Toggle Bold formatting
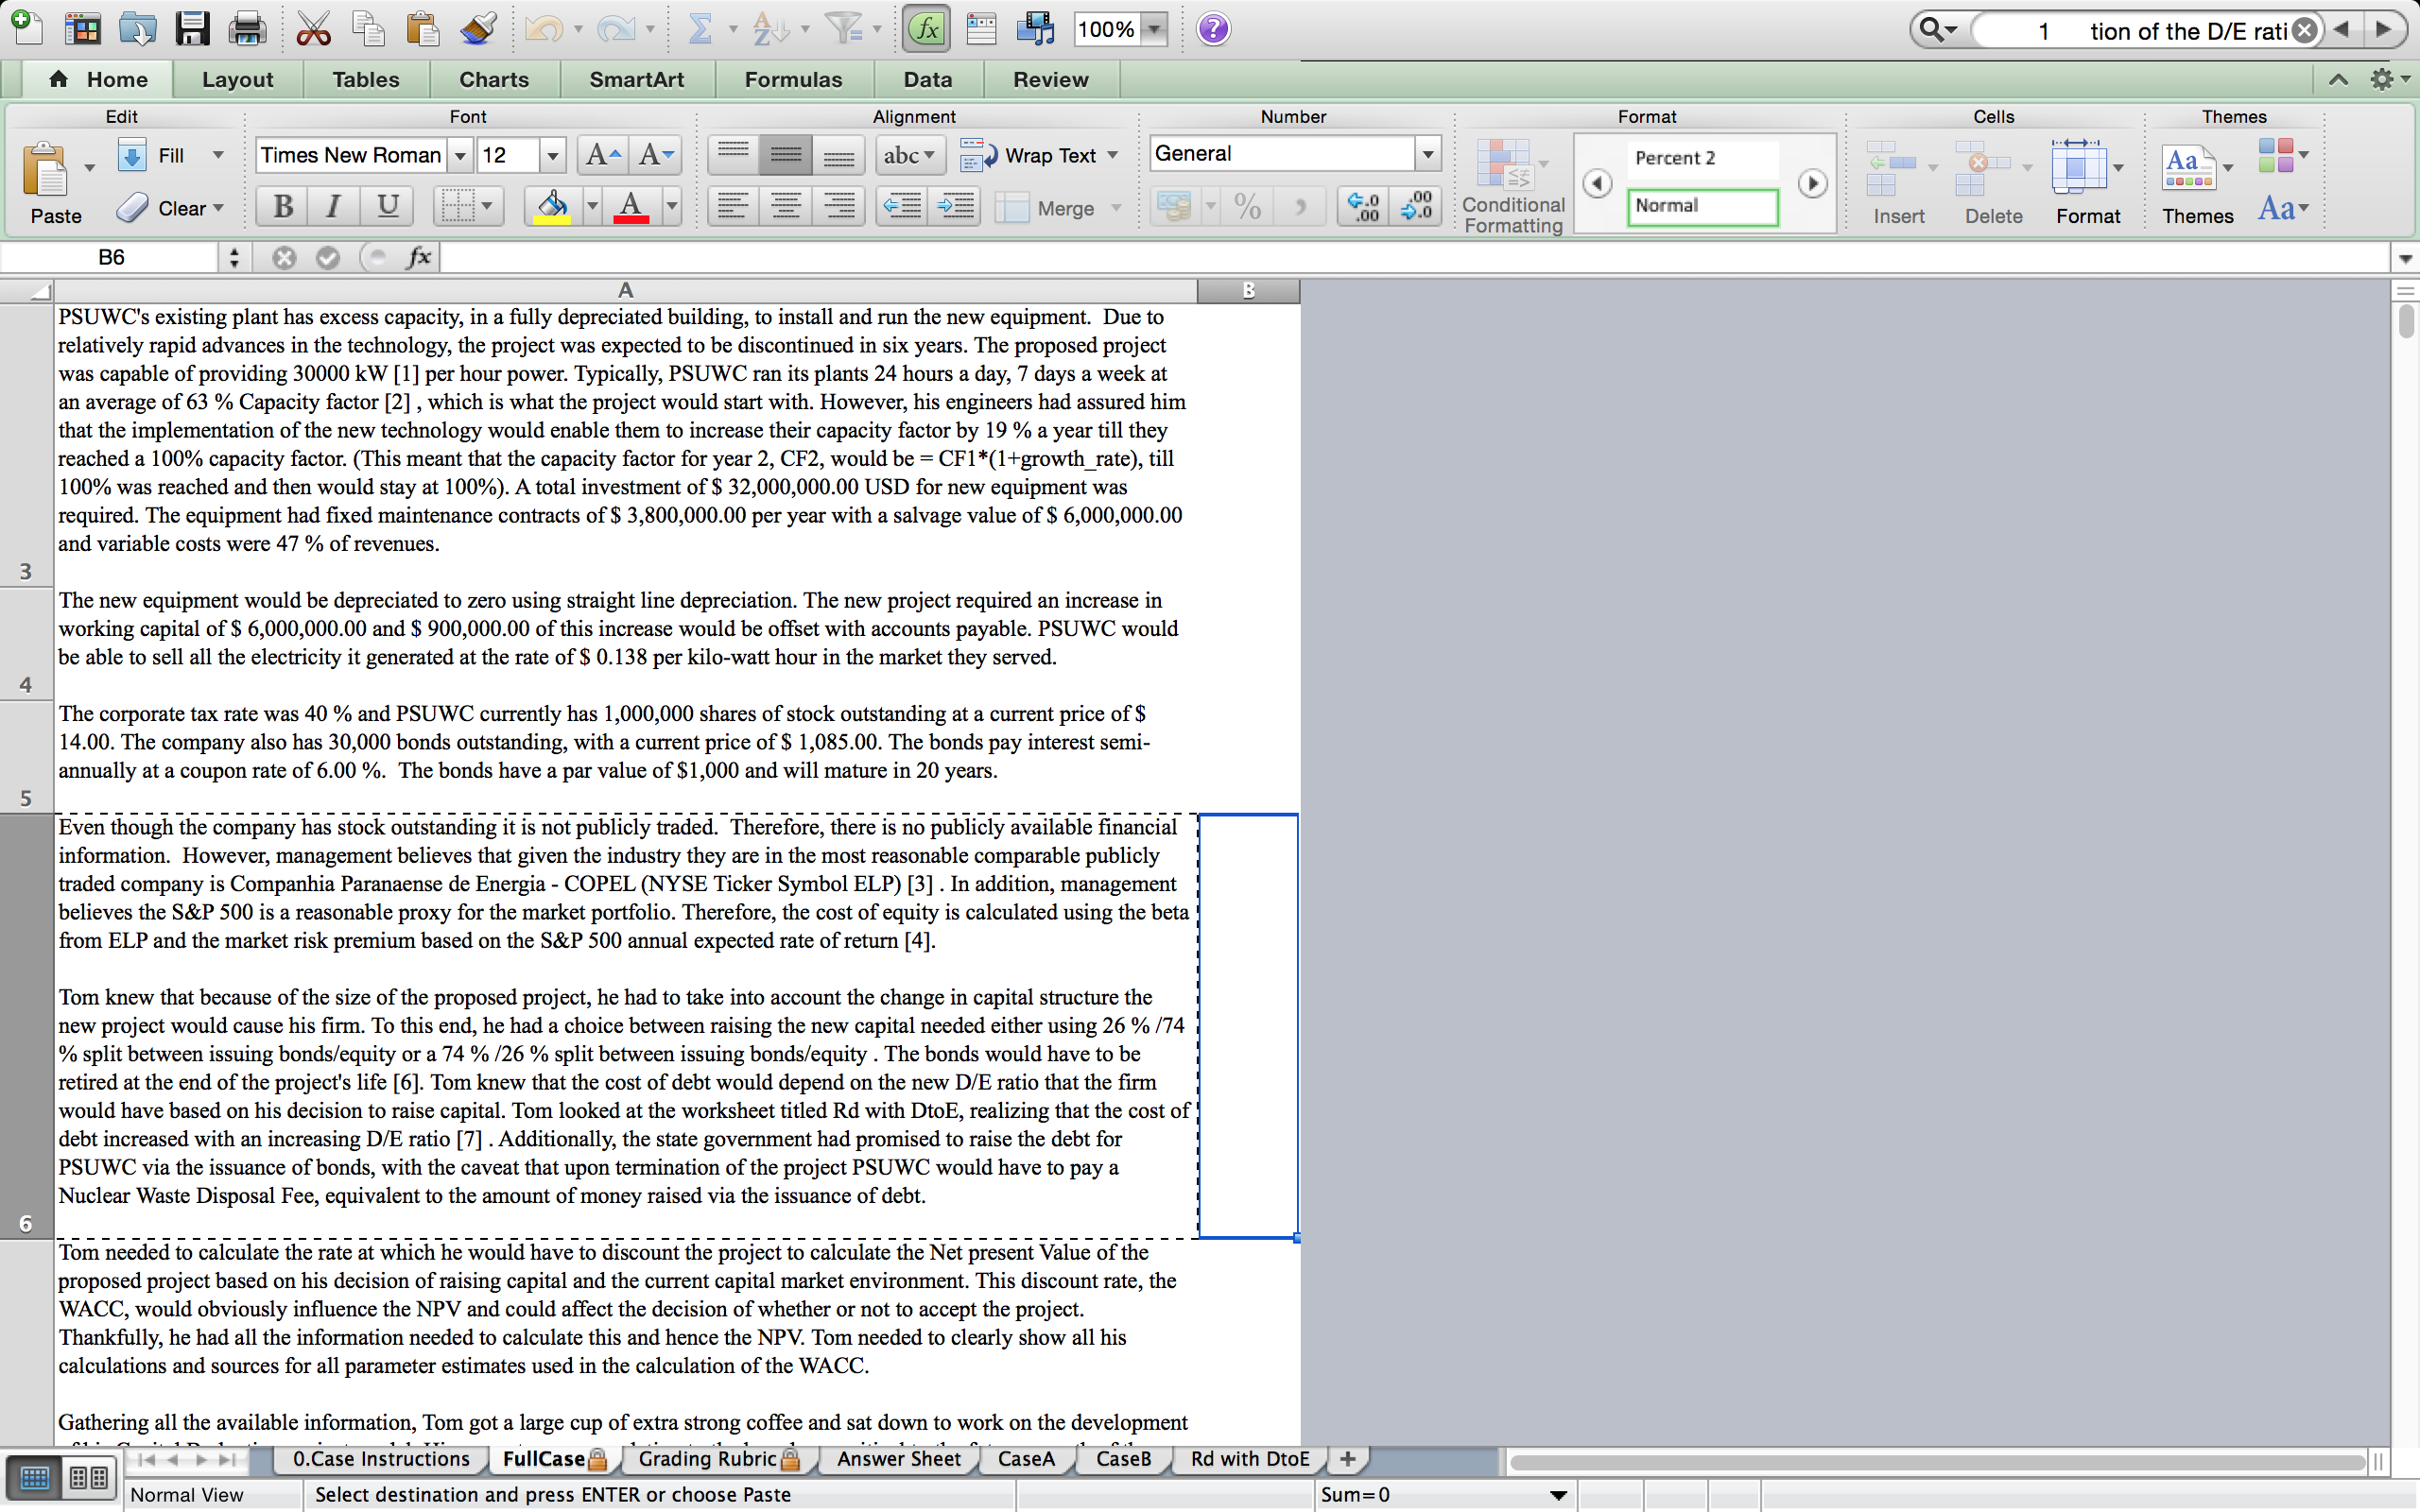Image resolution: width=2420 pixels, height=1512 pixels. pyautogui.click(x=283, y=207)
